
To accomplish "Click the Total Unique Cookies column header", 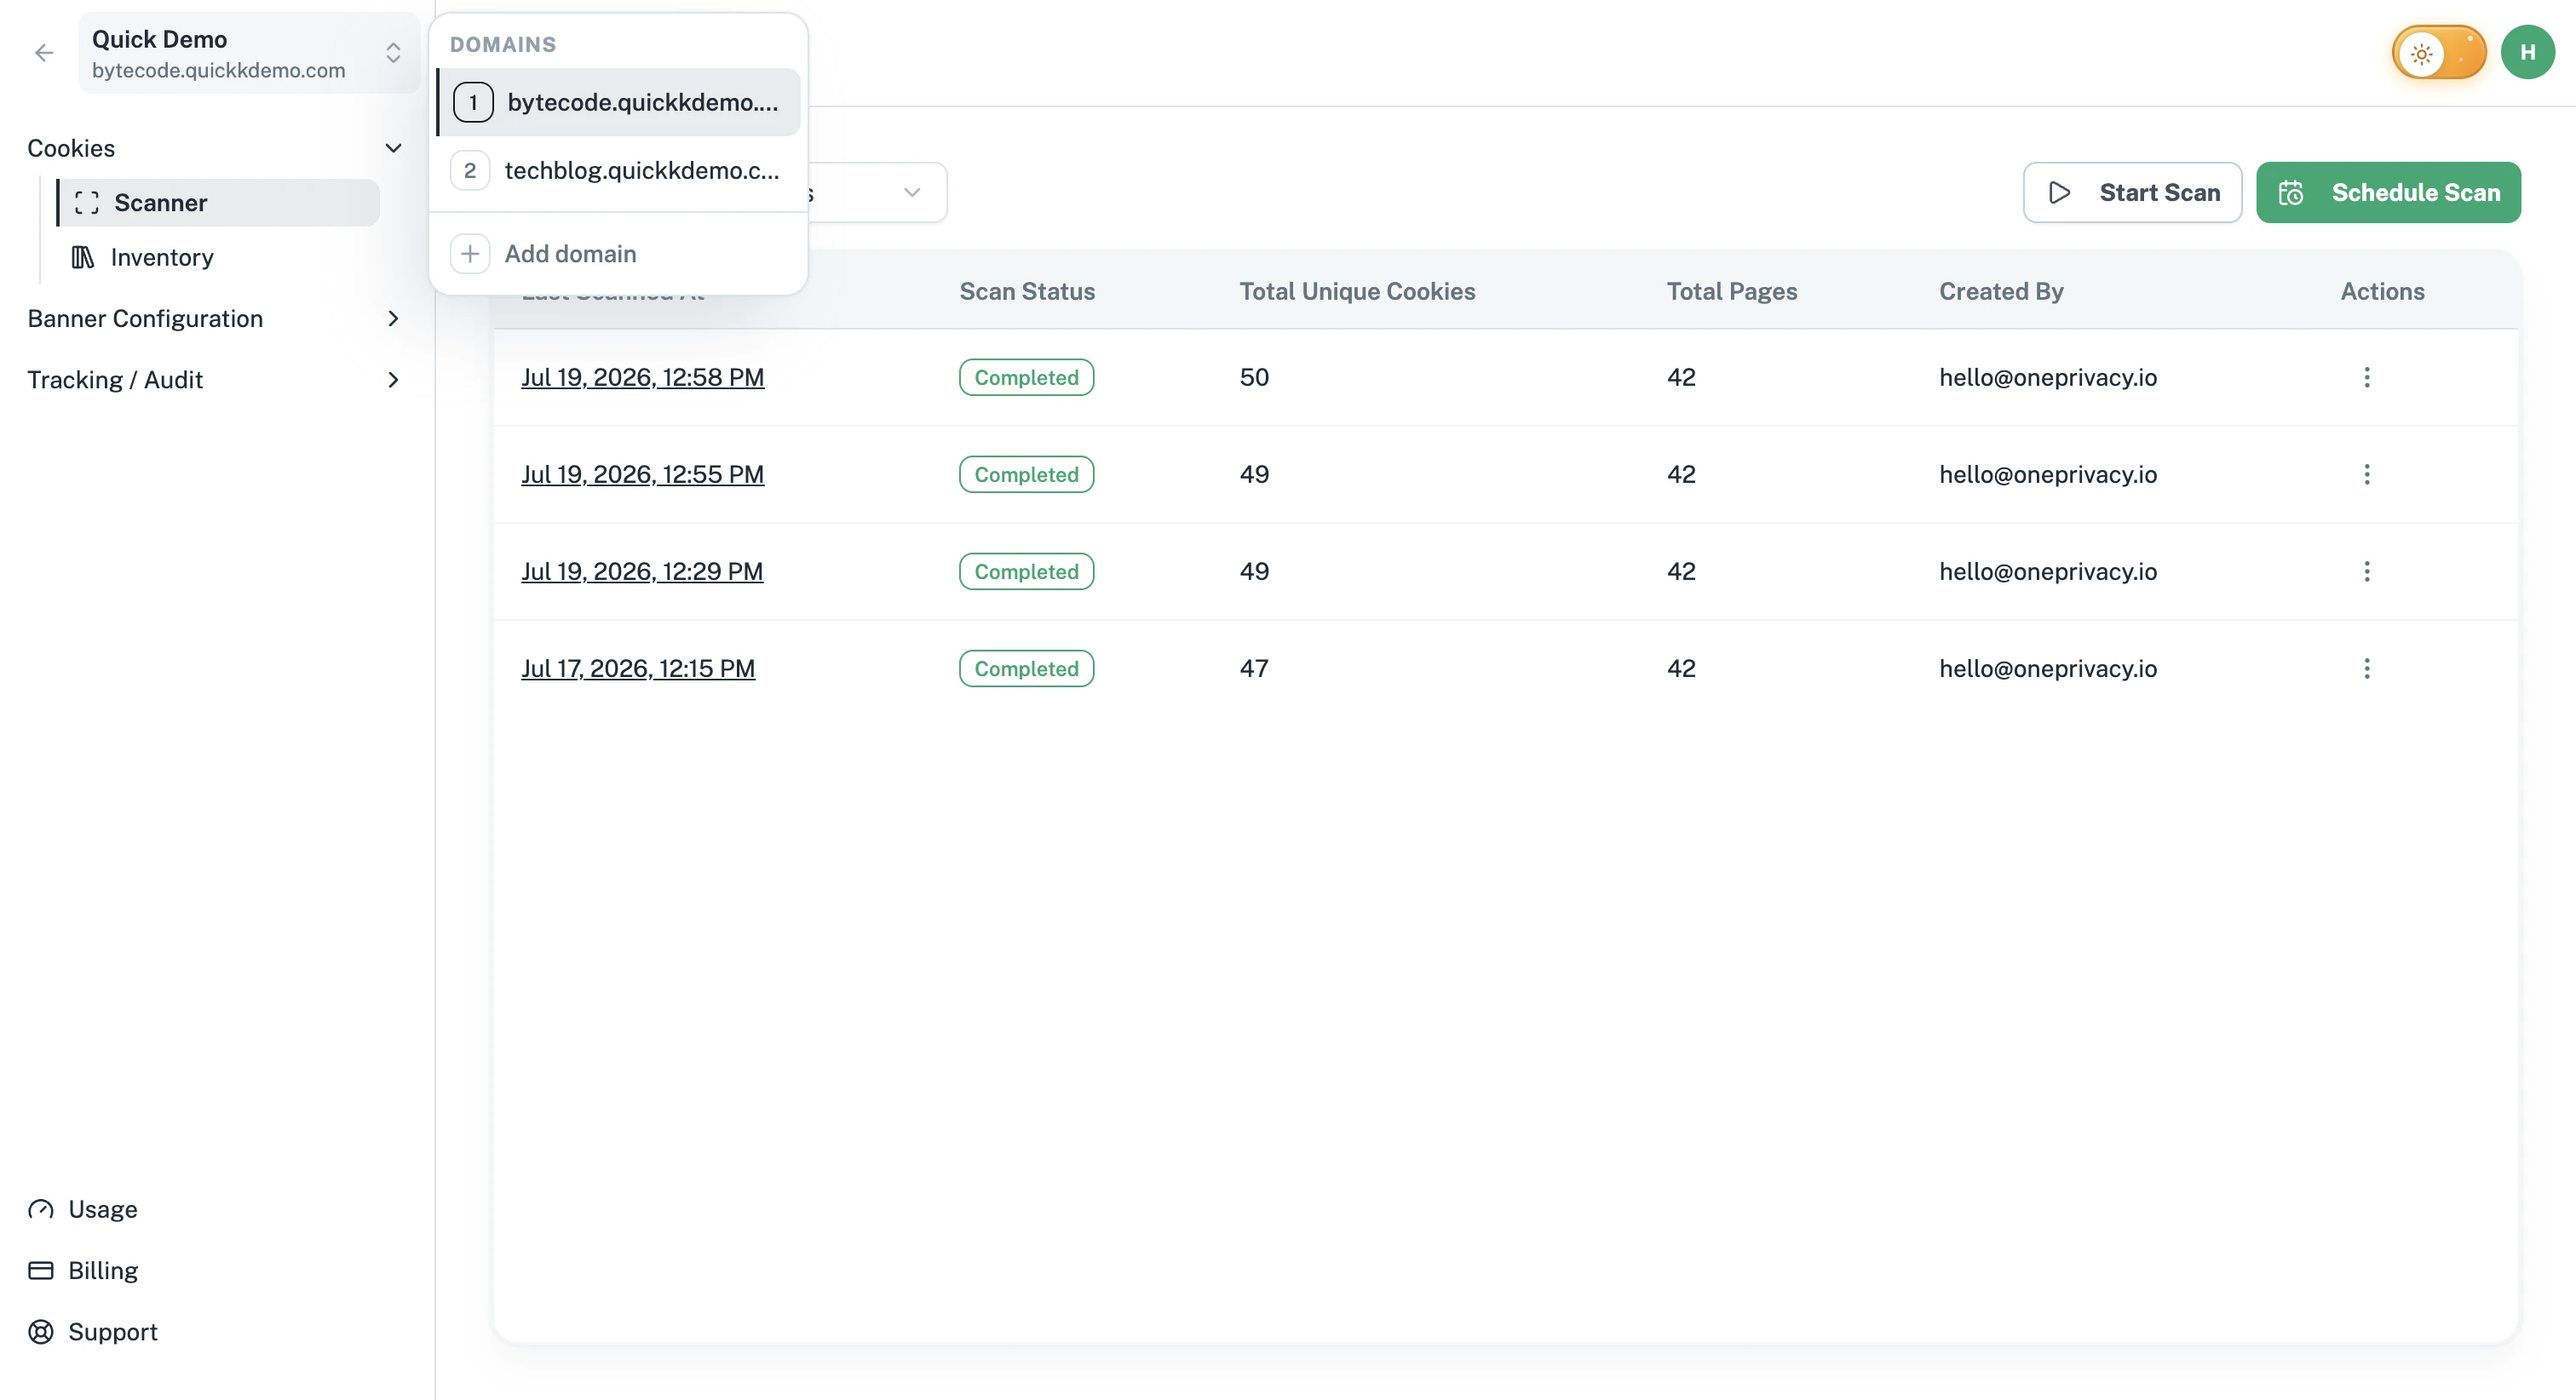I will click(1357, 292).
